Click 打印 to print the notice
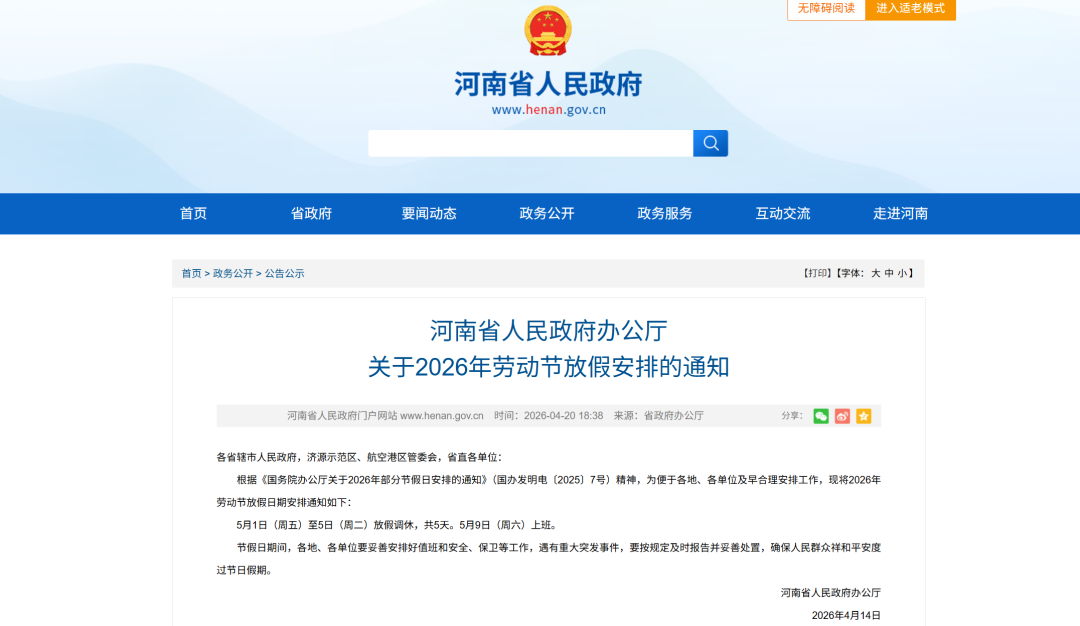 pos(817,273)
